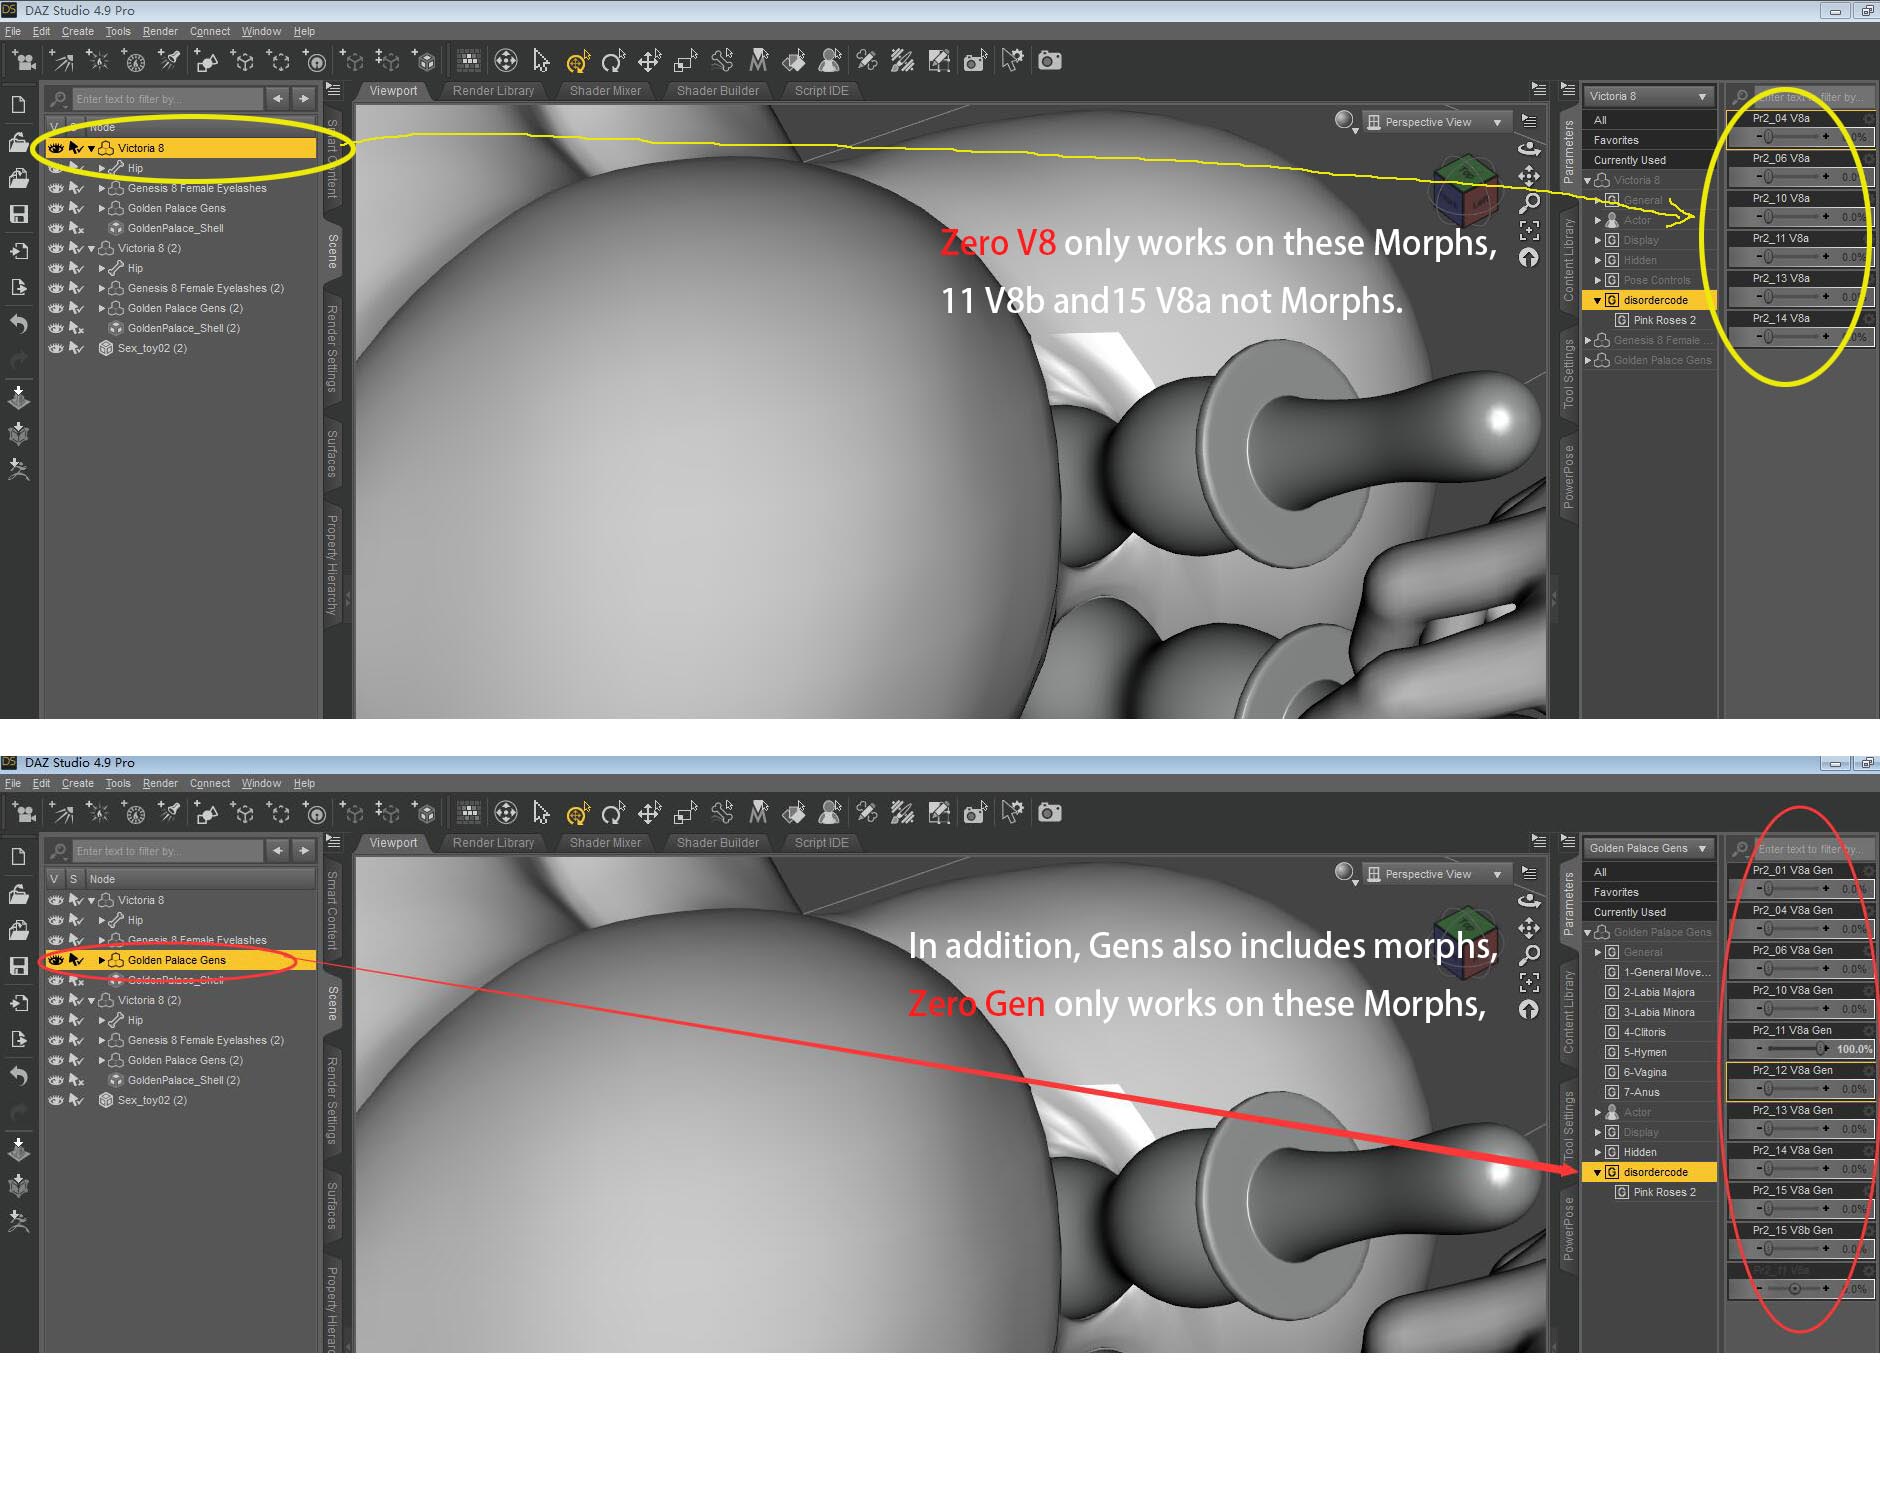Switch to Shader Mixer tab in lower window
The image size is (1880, 1512).
[605, 843]
